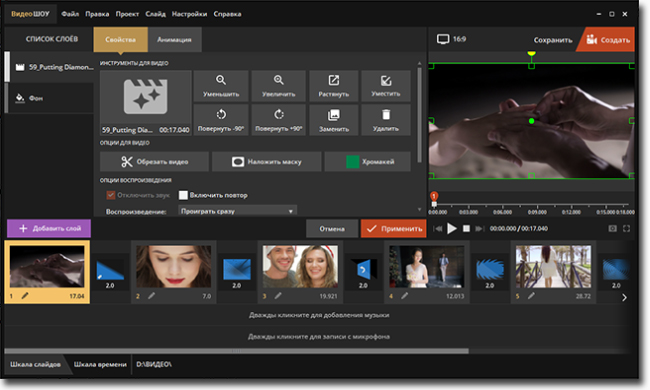650x390 pixels.
Task: Stop the preview playback
Action: (466, 228)
